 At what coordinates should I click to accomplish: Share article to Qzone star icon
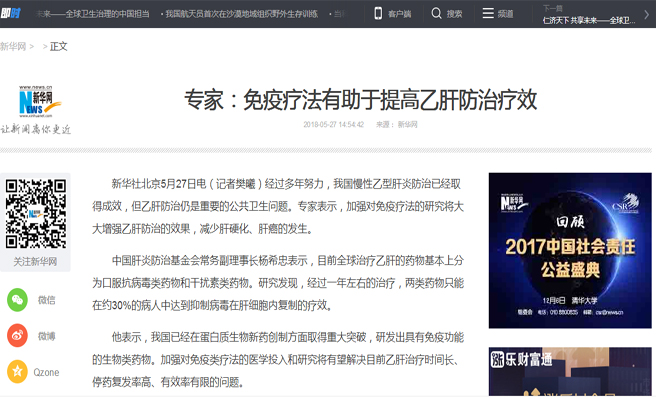17,371
